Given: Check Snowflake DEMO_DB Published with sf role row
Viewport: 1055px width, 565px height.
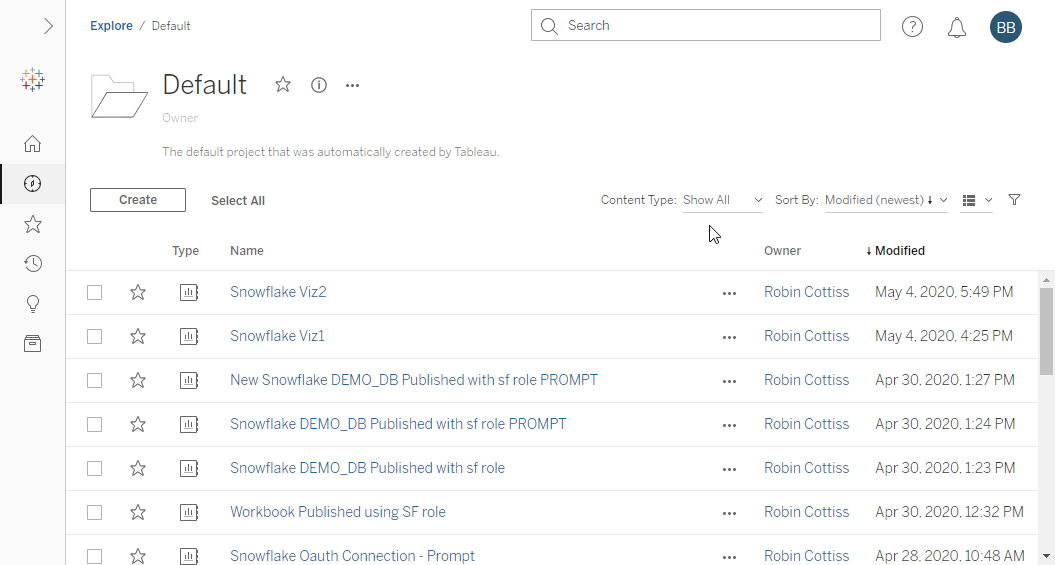Looking at the screenshot, I should (94, 467).
